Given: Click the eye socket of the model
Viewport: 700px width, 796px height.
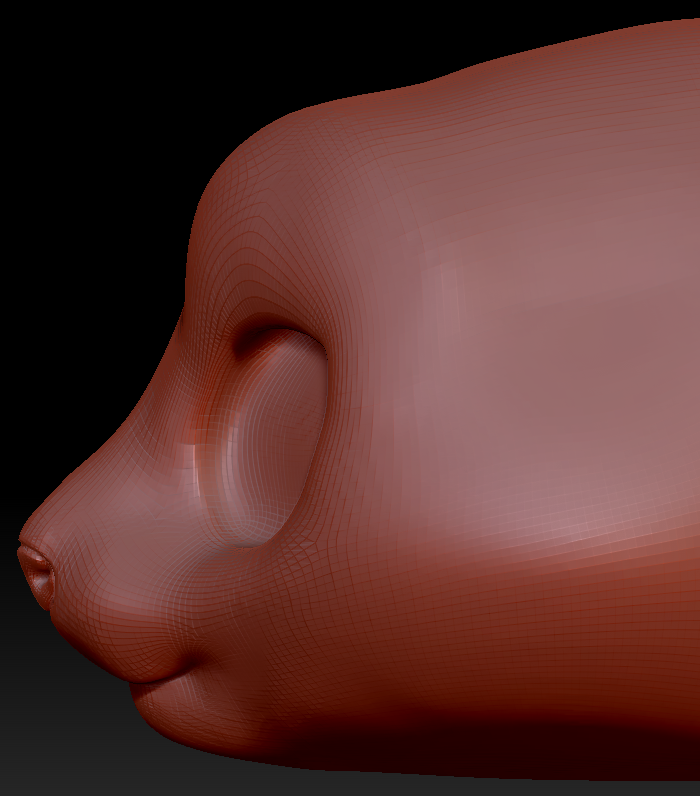Looking at the screenshot, I should point(277,436).
